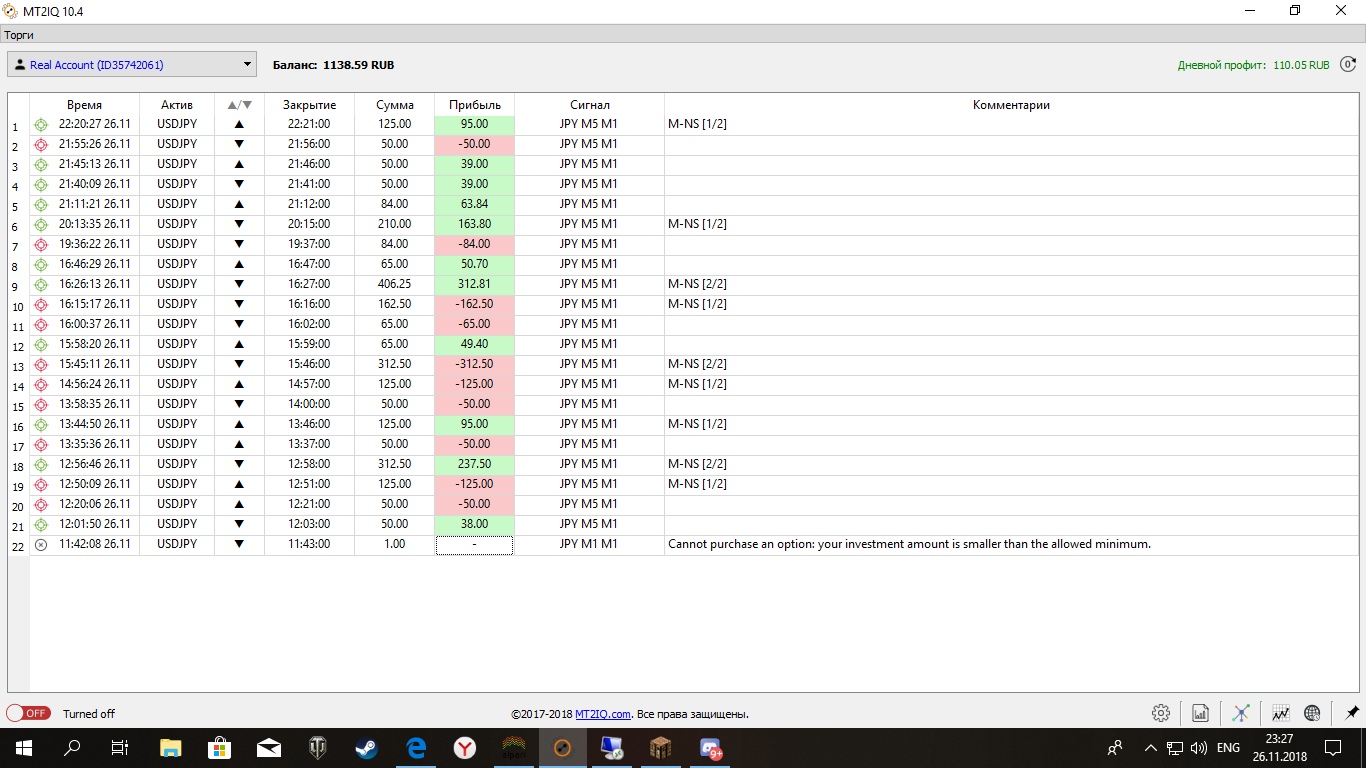
Task: Turn on the OFF trading switch
Action: [29, 713]
